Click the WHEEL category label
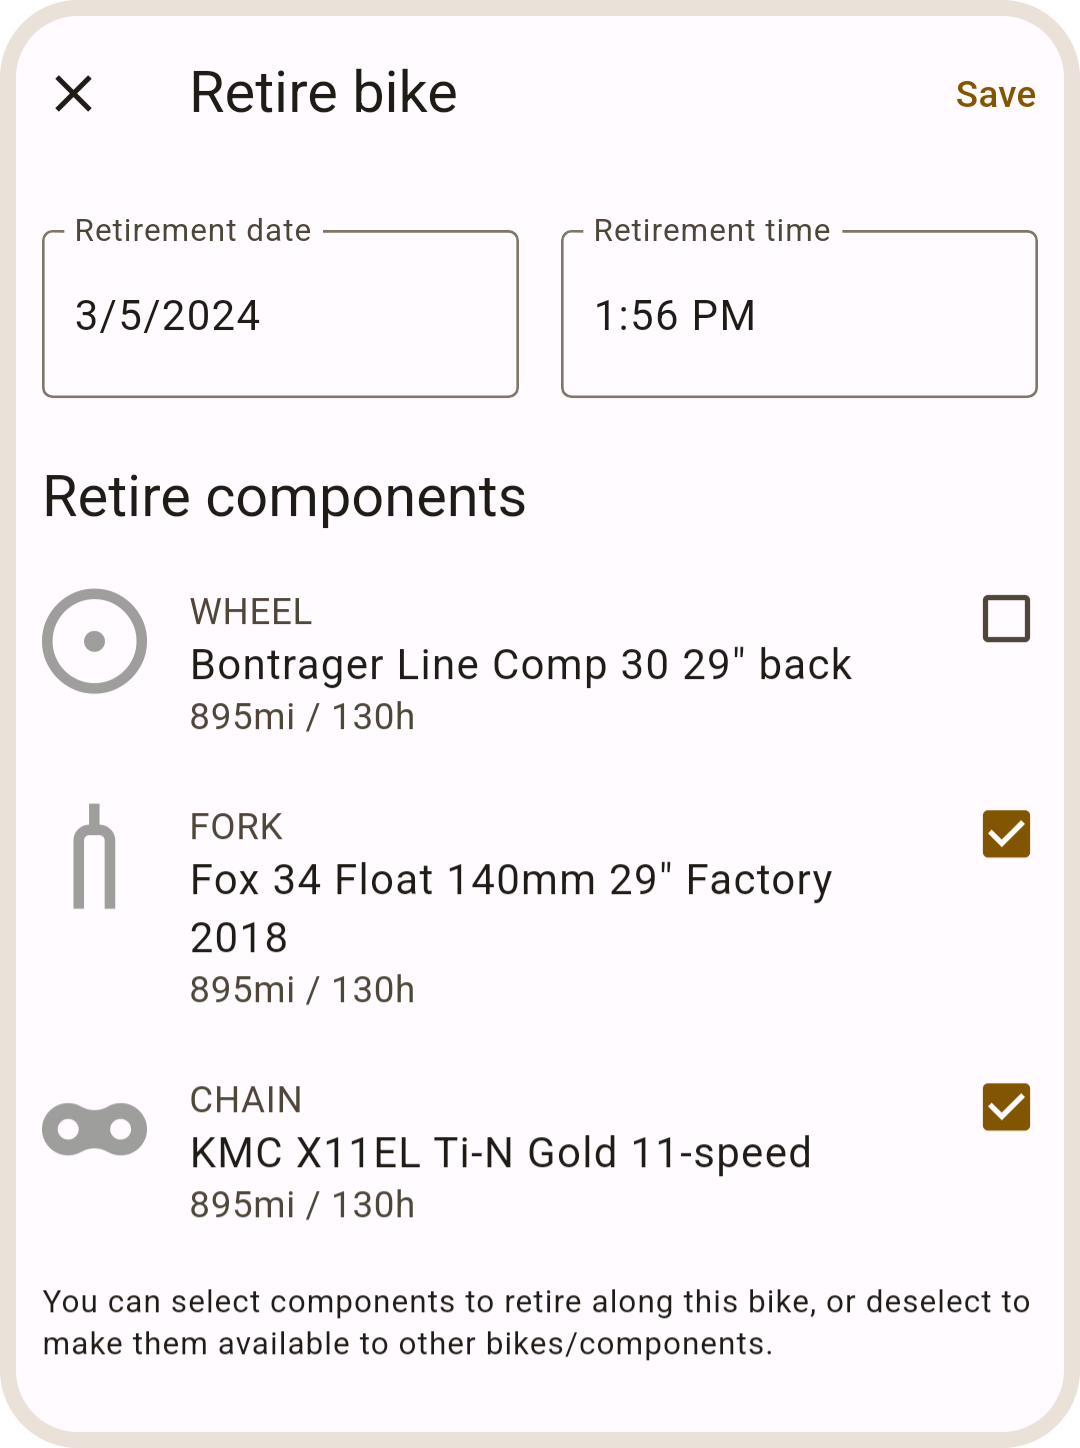This screenshot has width=1080, height=1448. [251, 612]
